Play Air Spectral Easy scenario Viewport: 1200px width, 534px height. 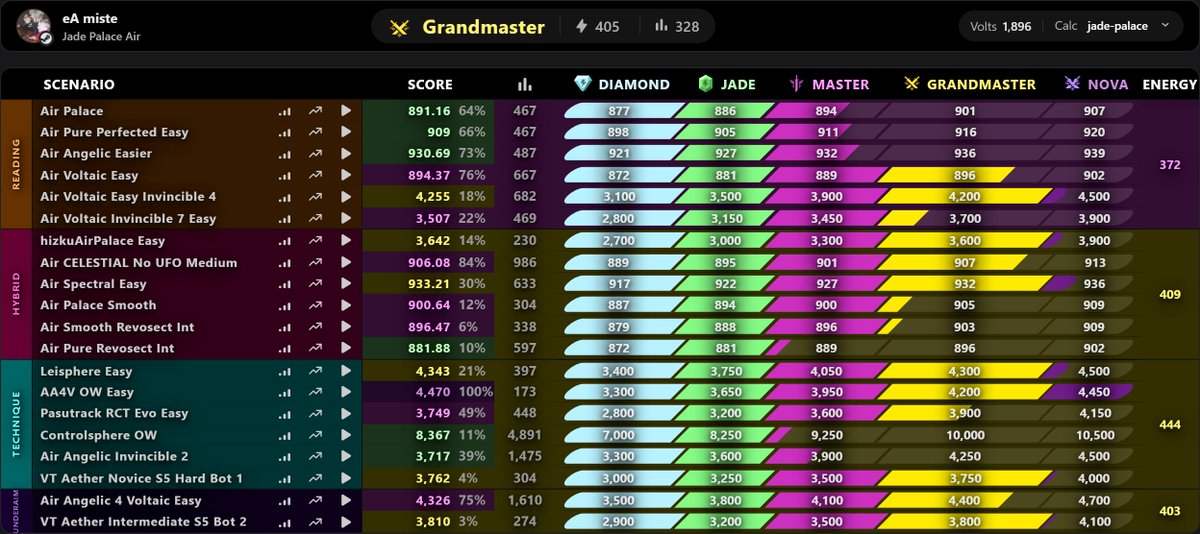click(x=346, y=284)
